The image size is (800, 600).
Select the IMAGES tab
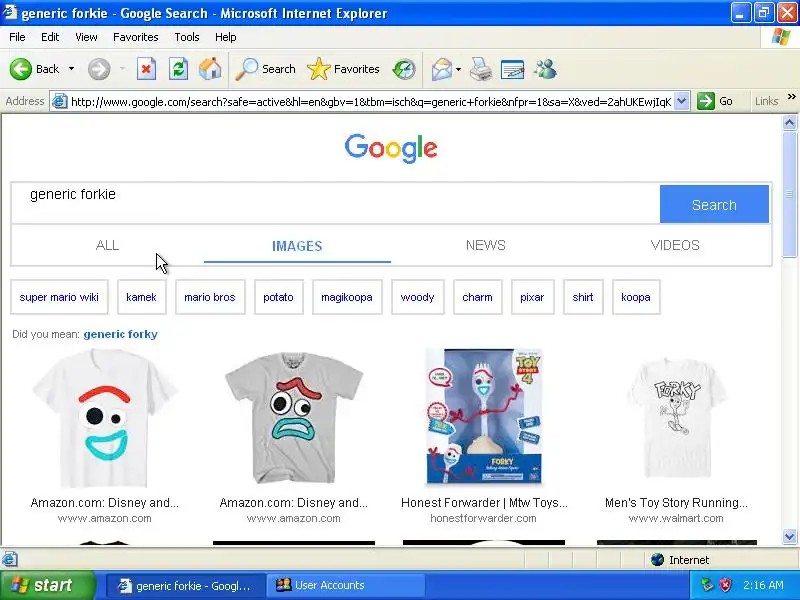(x=297, y=246)
